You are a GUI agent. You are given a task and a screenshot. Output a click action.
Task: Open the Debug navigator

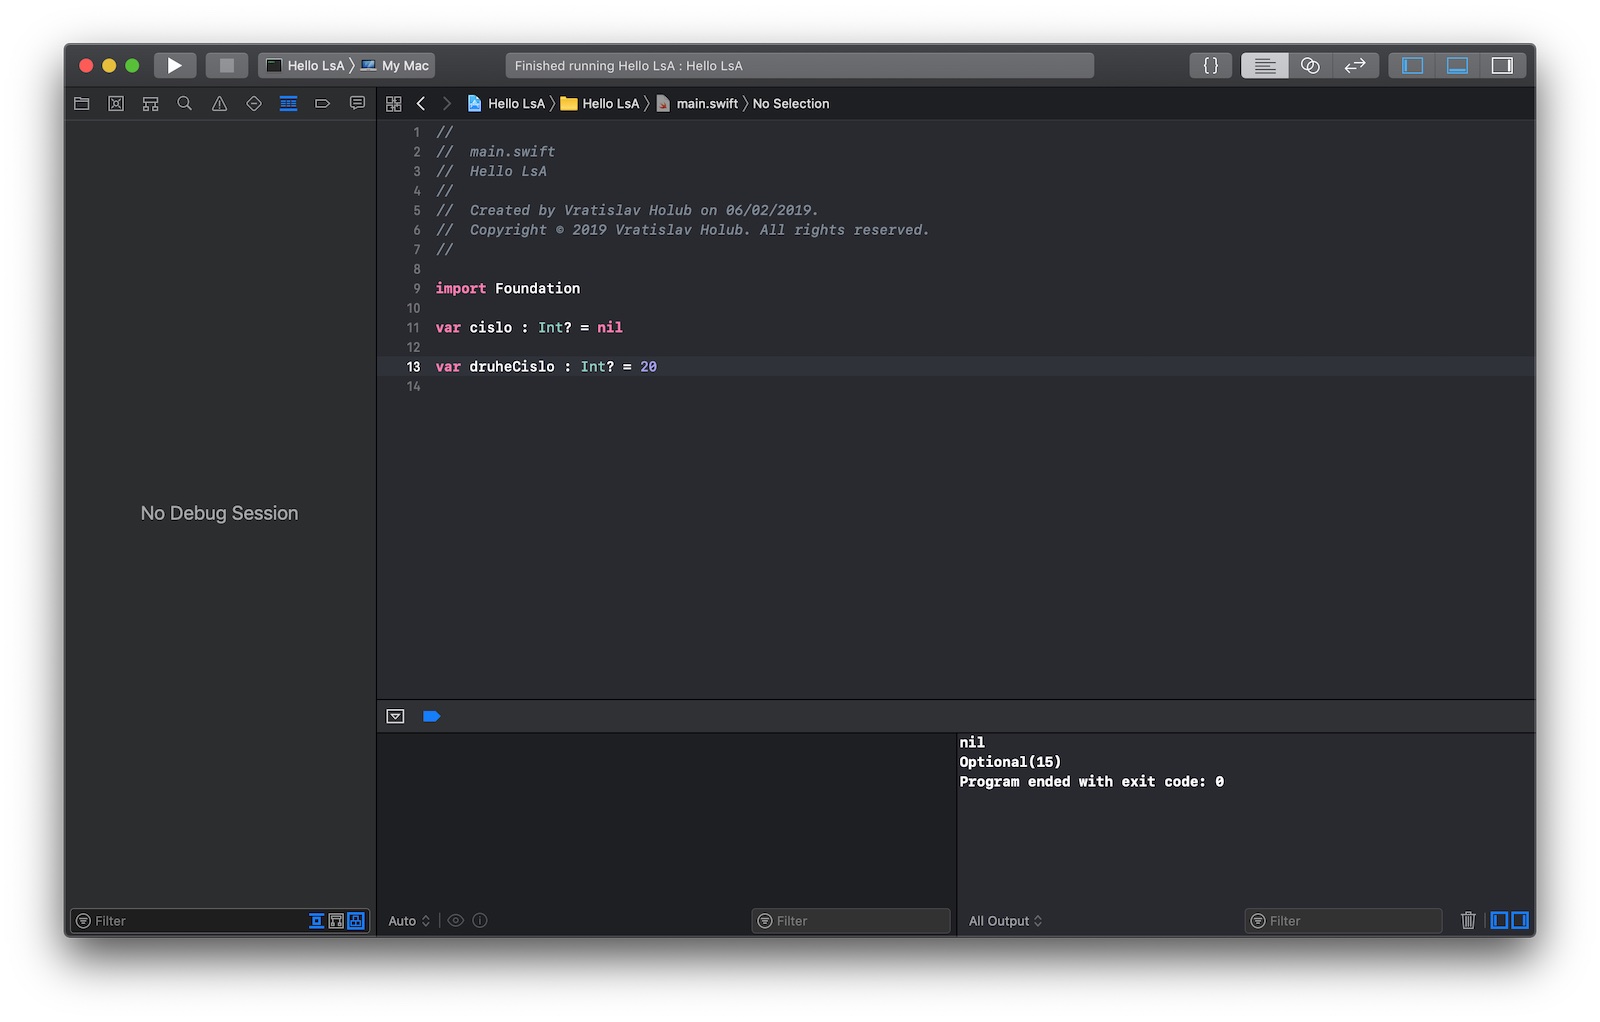point(288,104)
